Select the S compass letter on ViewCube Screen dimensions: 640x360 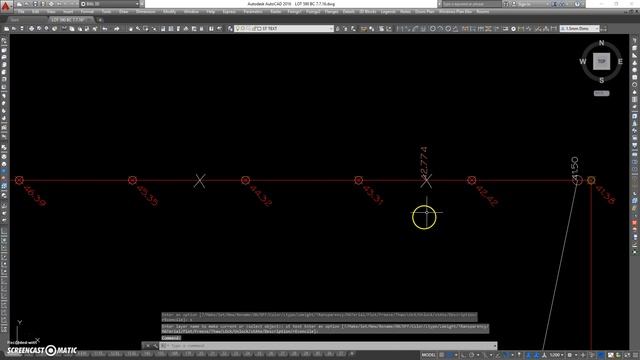coord(601,80)
